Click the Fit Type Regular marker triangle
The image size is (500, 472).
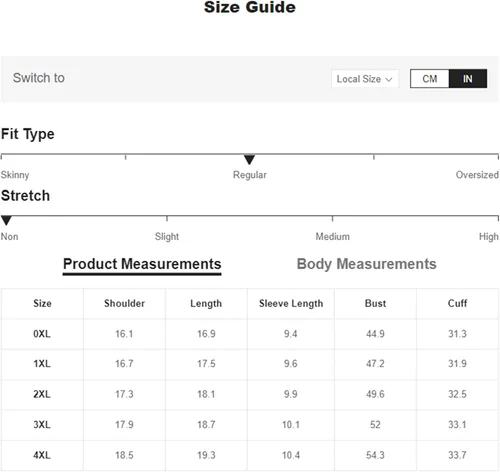(x=249, y=160)
